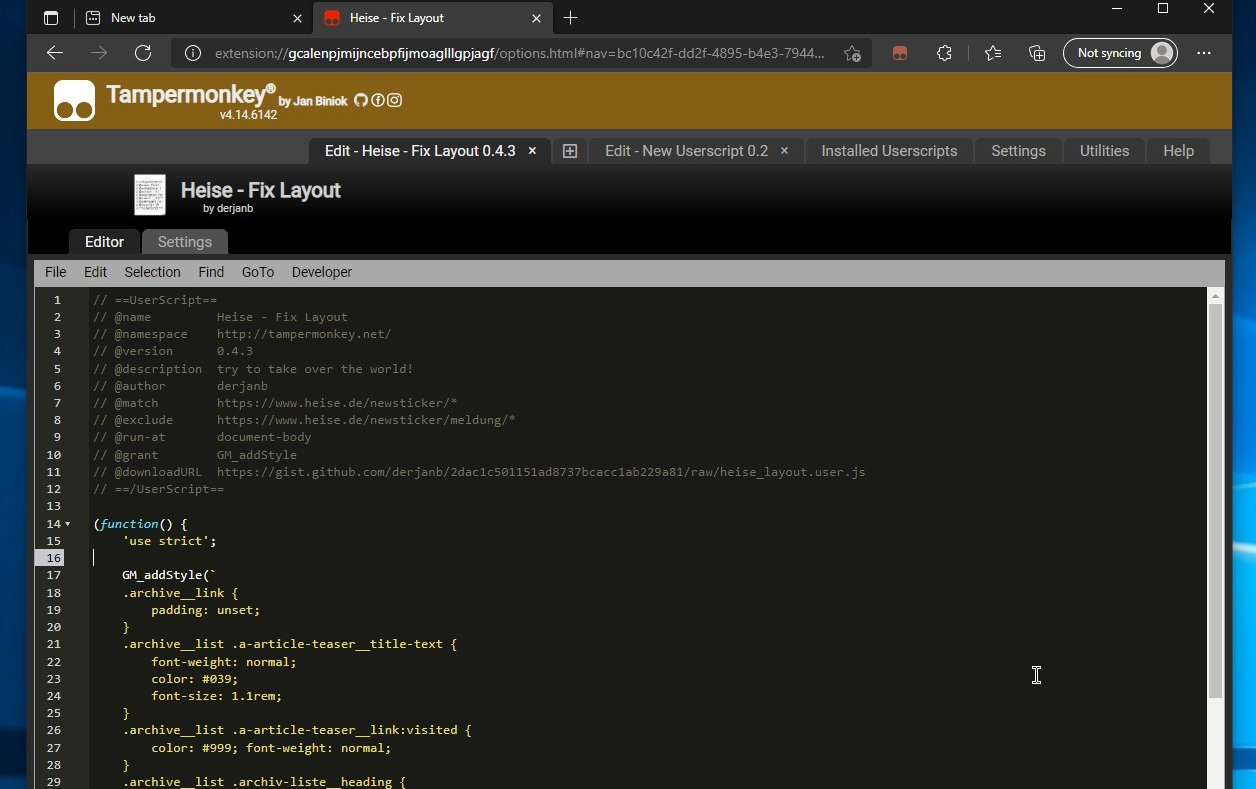
Task: Click the GM_addStyle( code line
Action: tap(169, 575)
